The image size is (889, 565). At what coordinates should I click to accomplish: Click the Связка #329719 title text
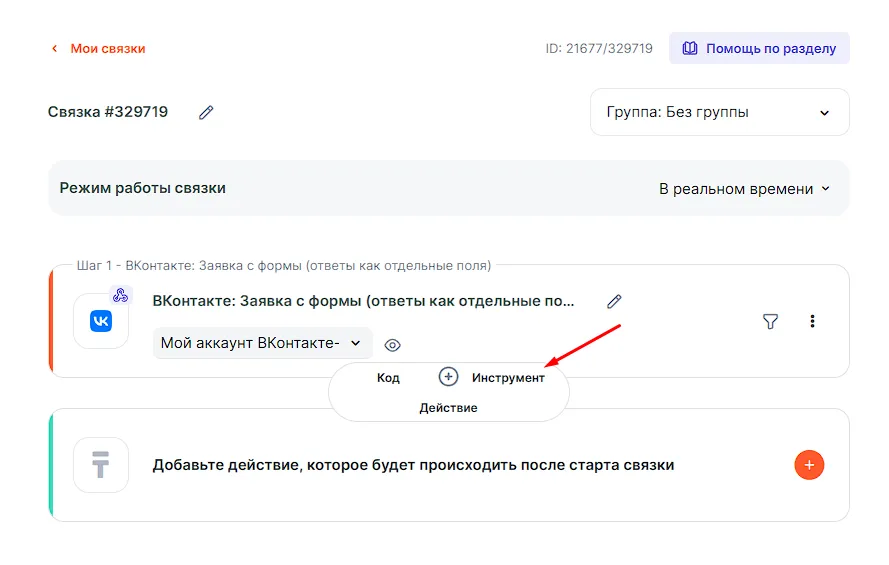click(x=108, y=112)
